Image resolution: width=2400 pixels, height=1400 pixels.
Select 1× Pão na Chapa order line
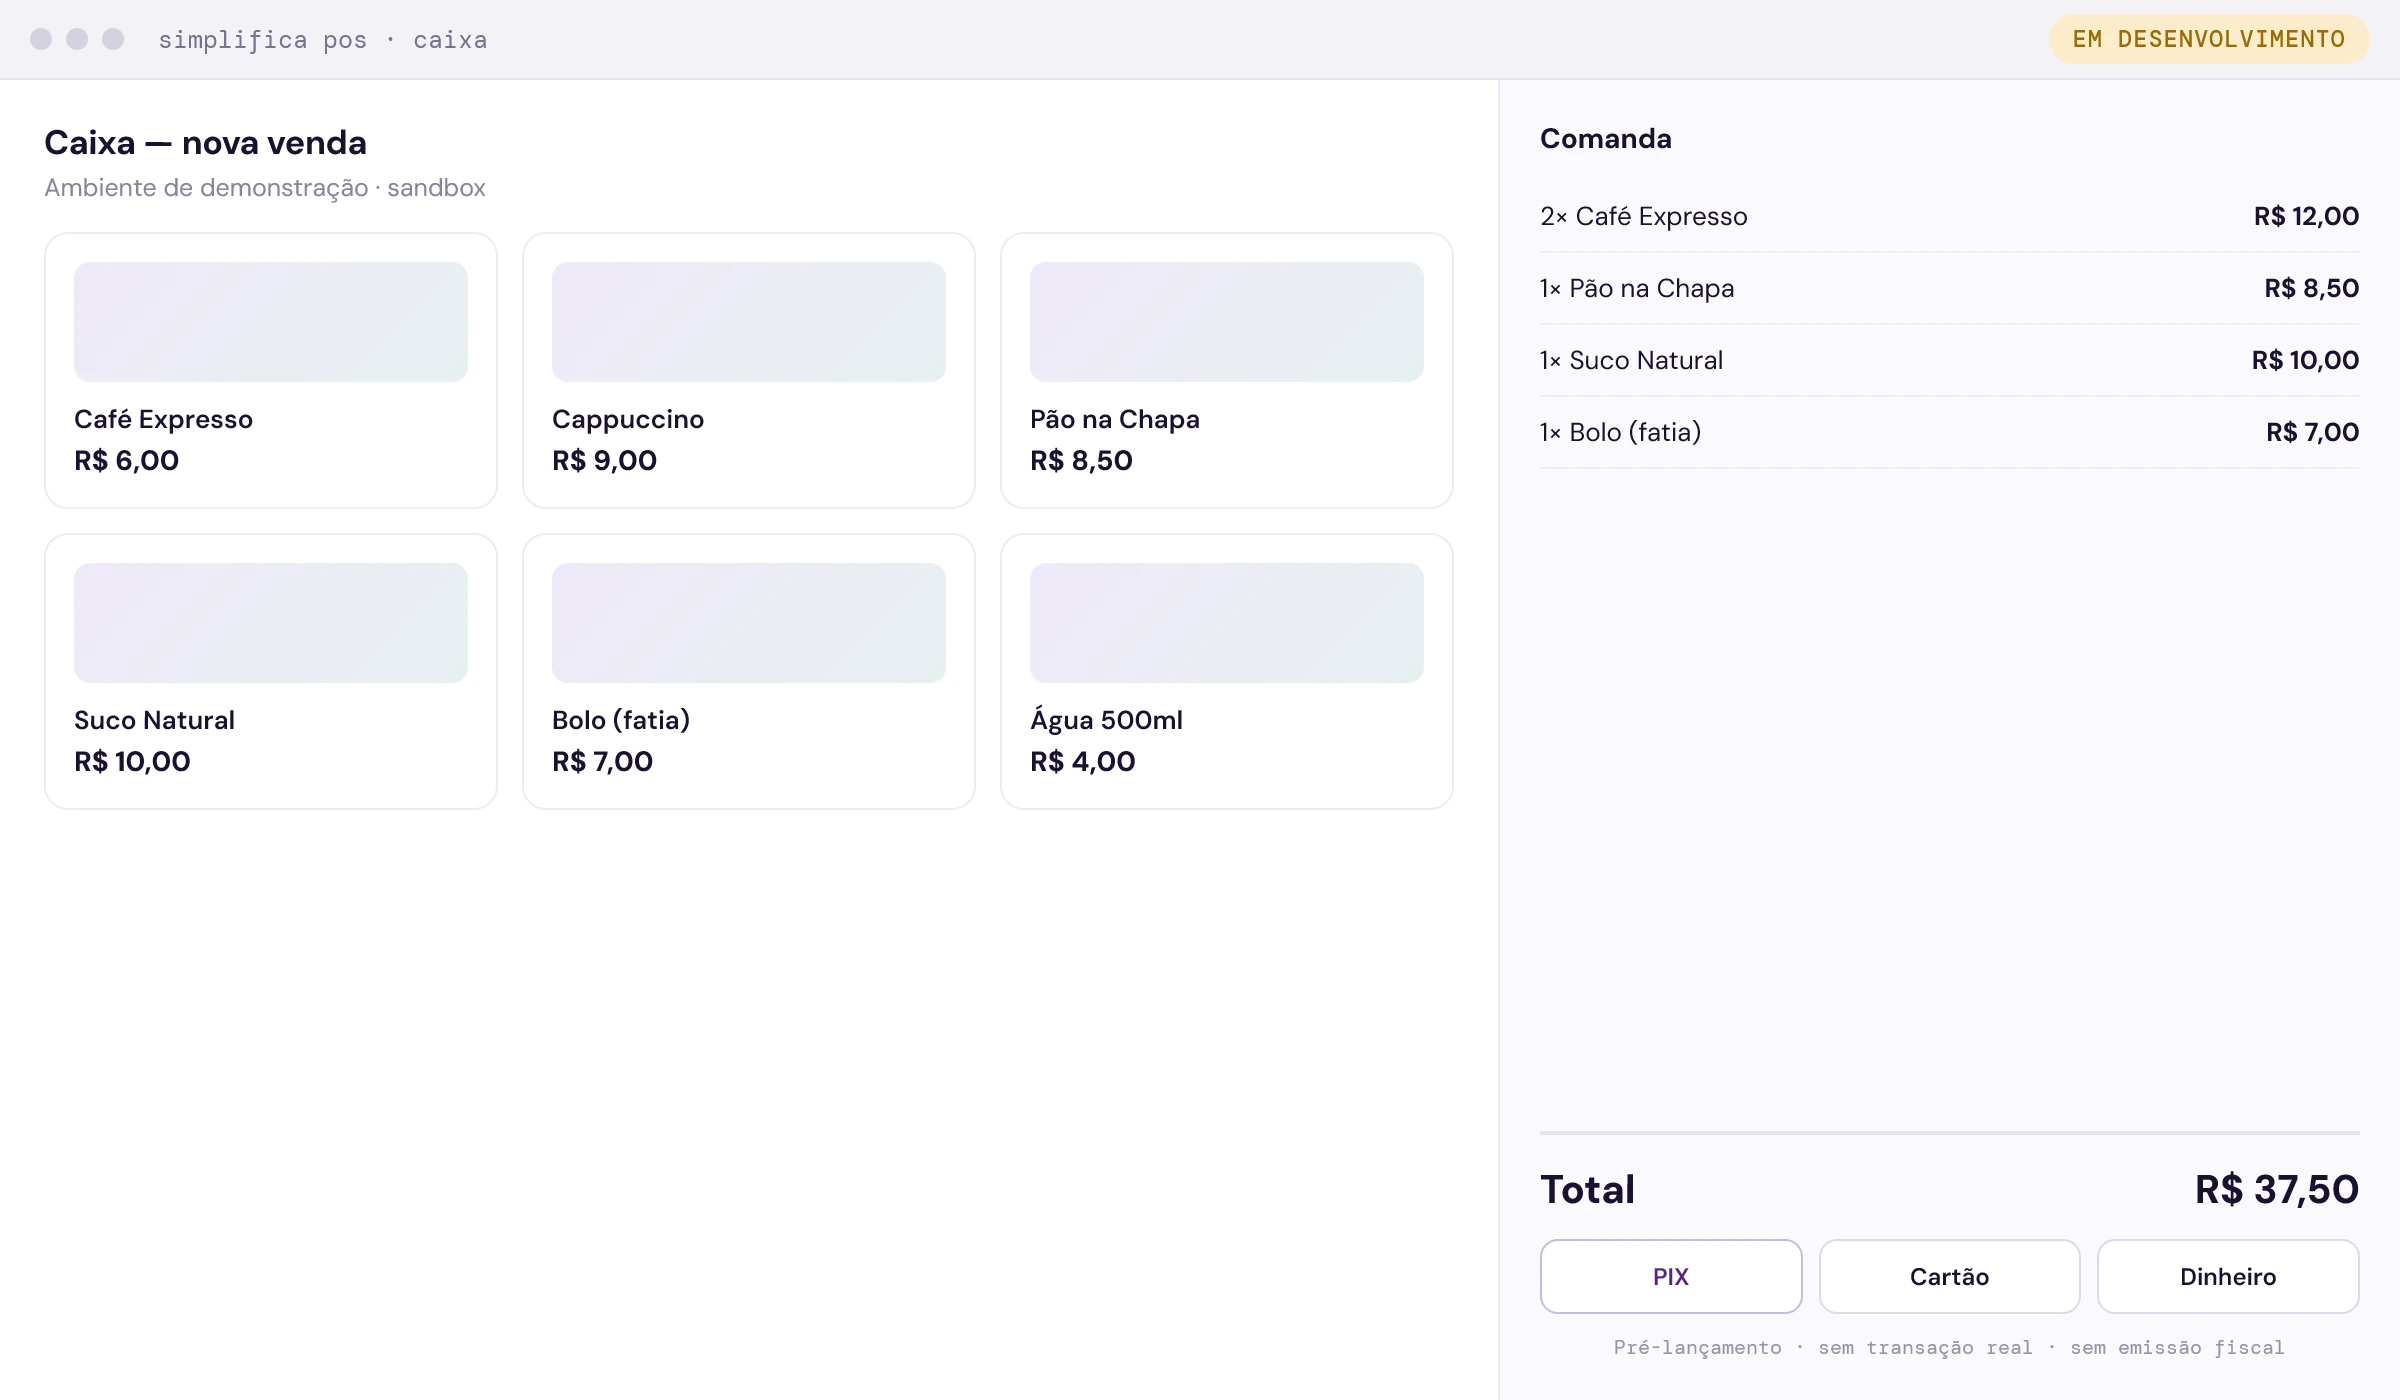1949,288
